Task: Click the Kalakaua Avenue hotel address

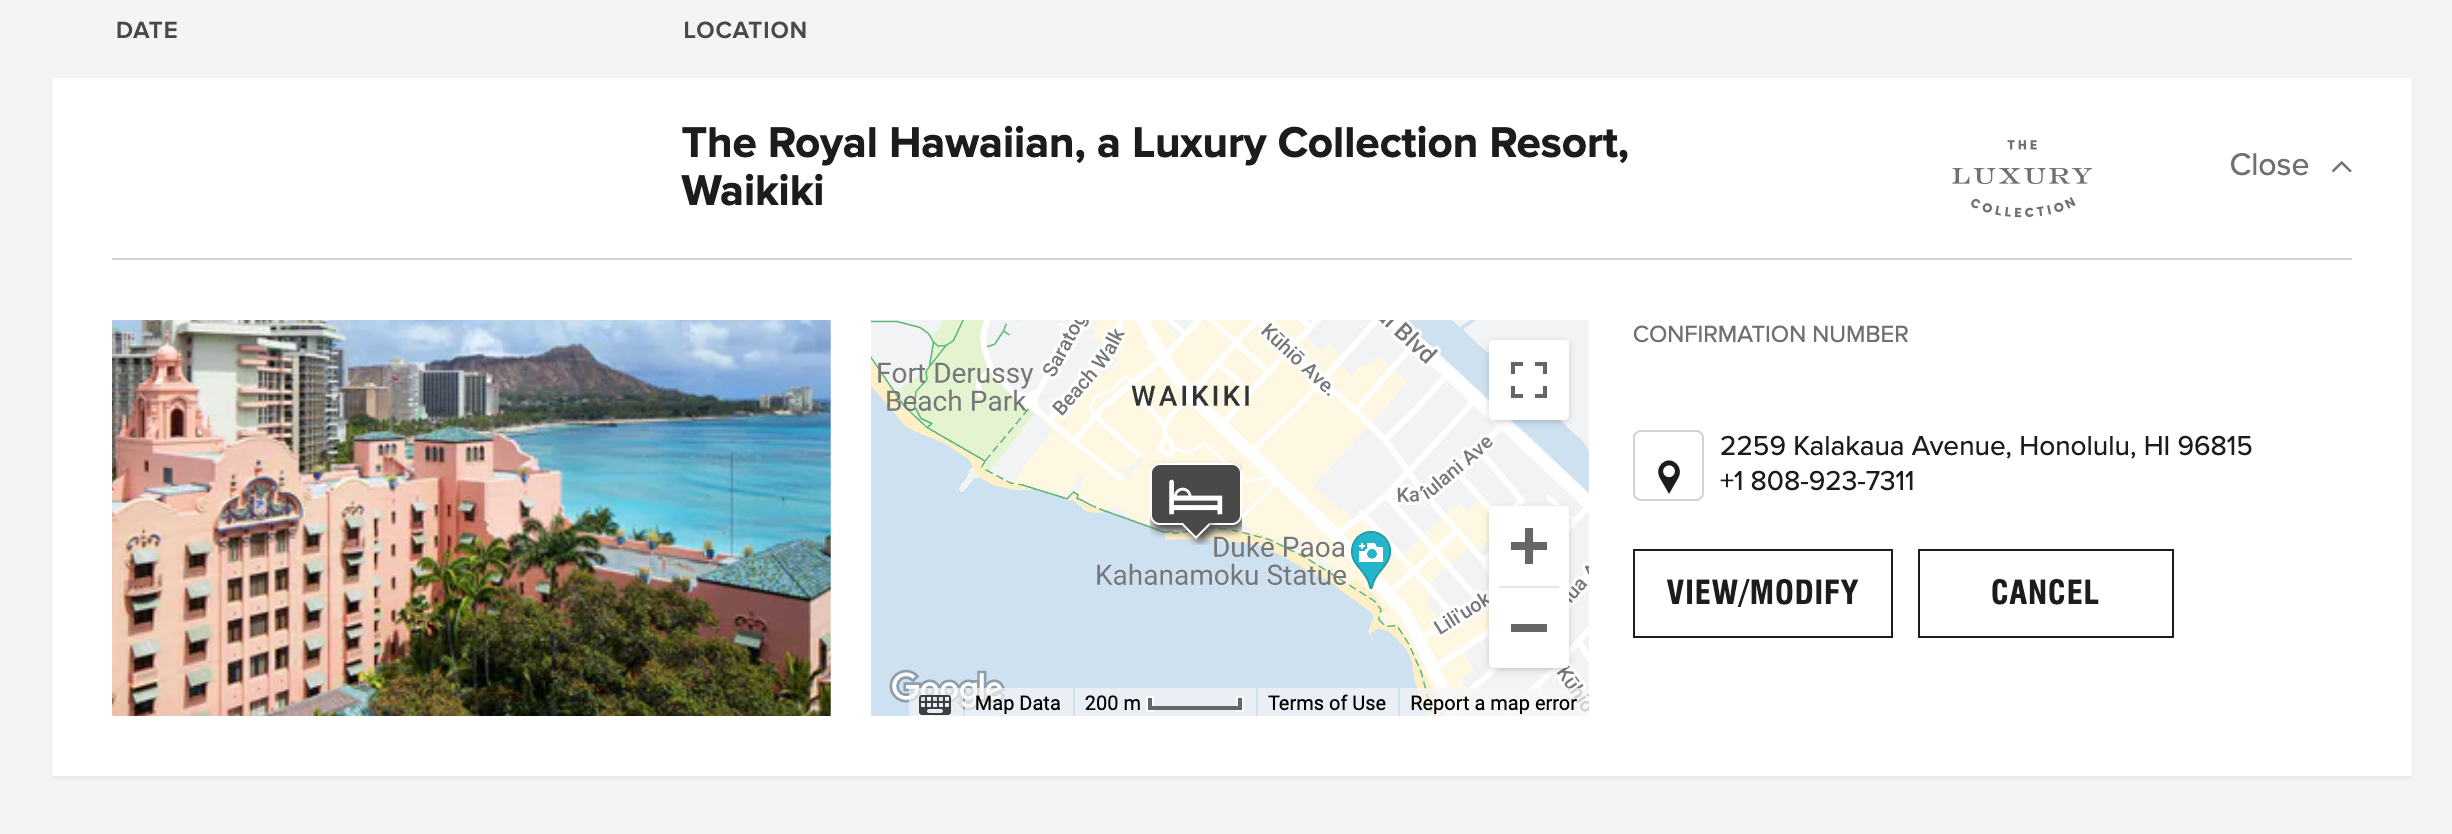Action: pyautogui.click(x=1985, y=446)
